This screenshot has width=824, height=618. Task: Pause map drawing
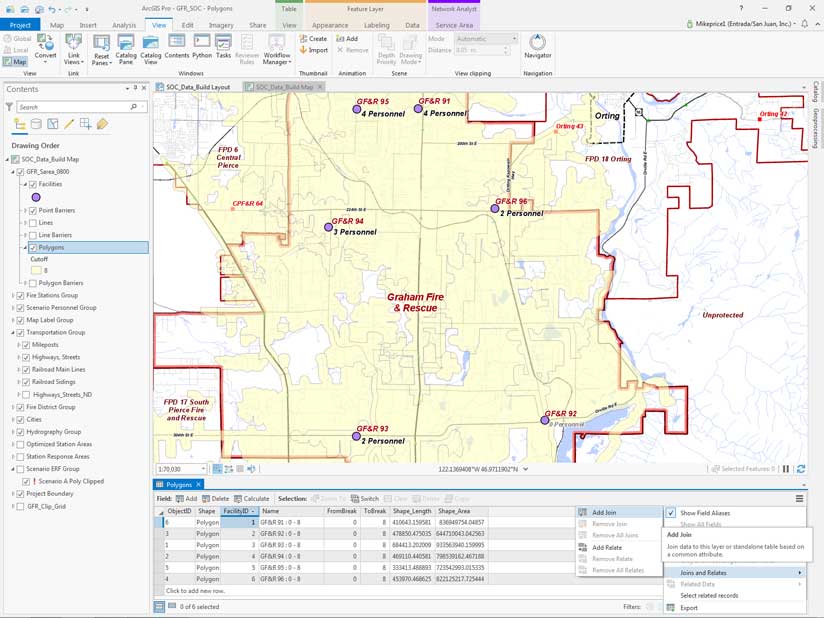point(786,469)
